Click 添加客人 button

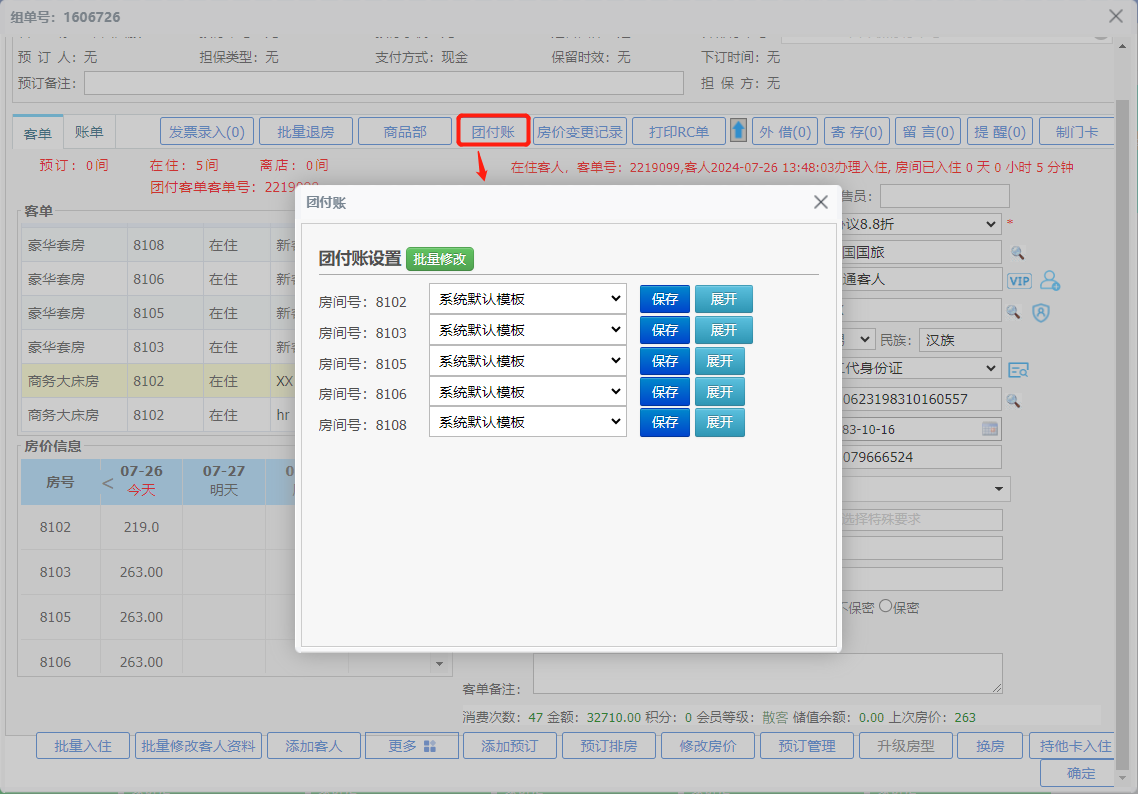tap(314, 746)
